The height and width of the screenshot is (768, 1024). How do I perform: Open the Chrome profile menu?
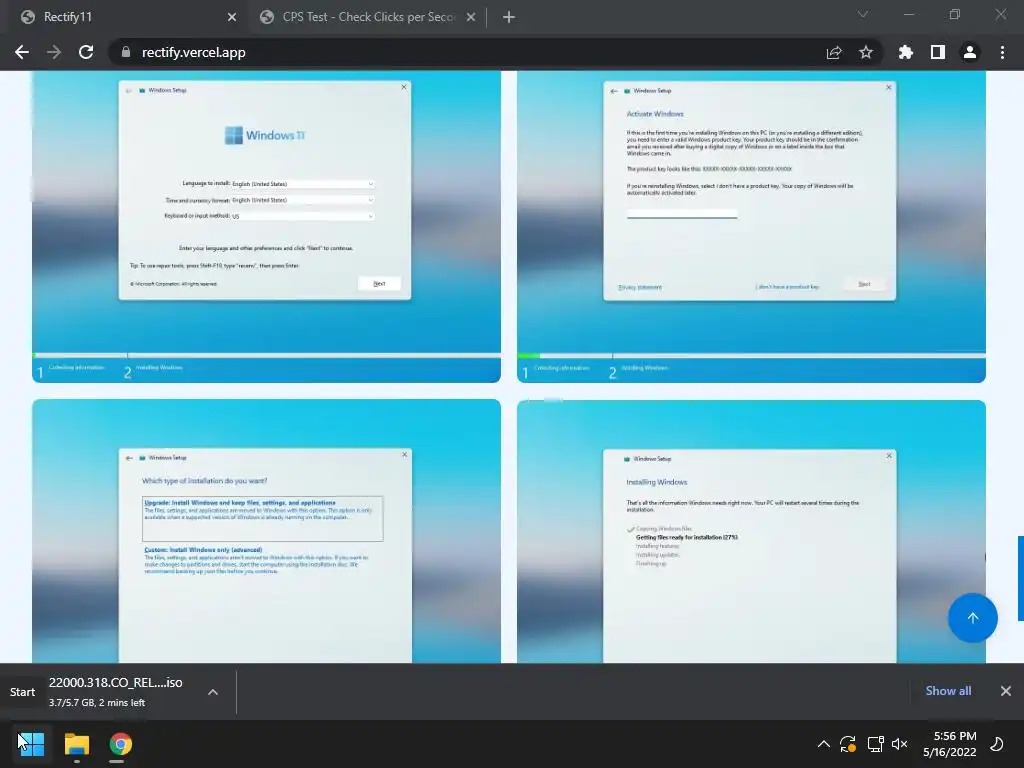click(970, 52)
